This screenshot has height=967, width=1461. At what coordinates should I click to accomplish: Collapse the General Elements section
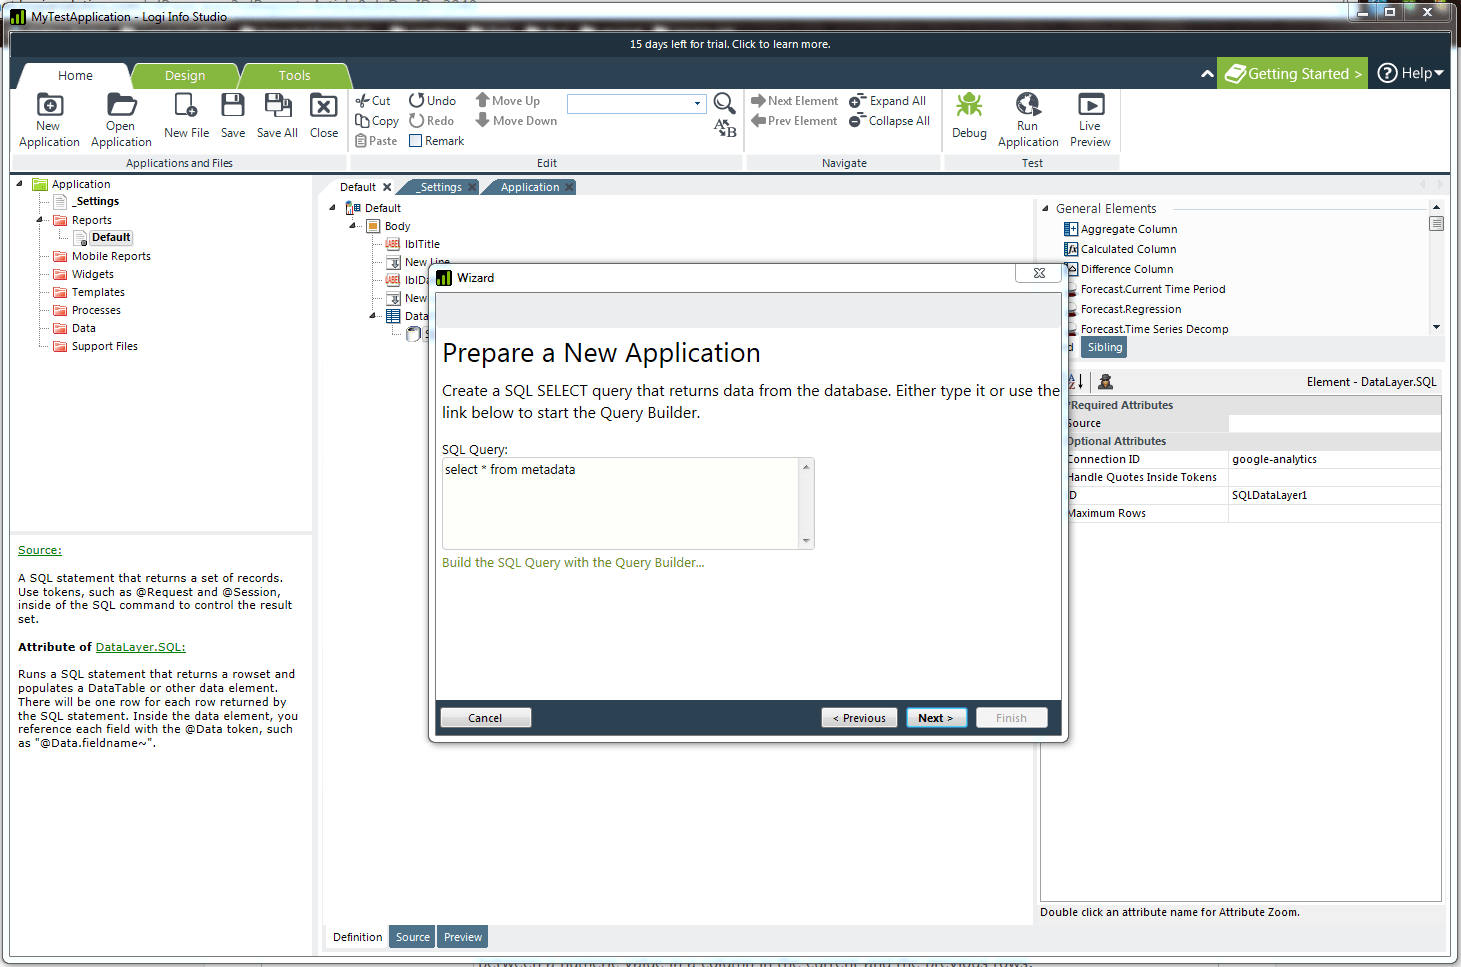coord(1045,209)
